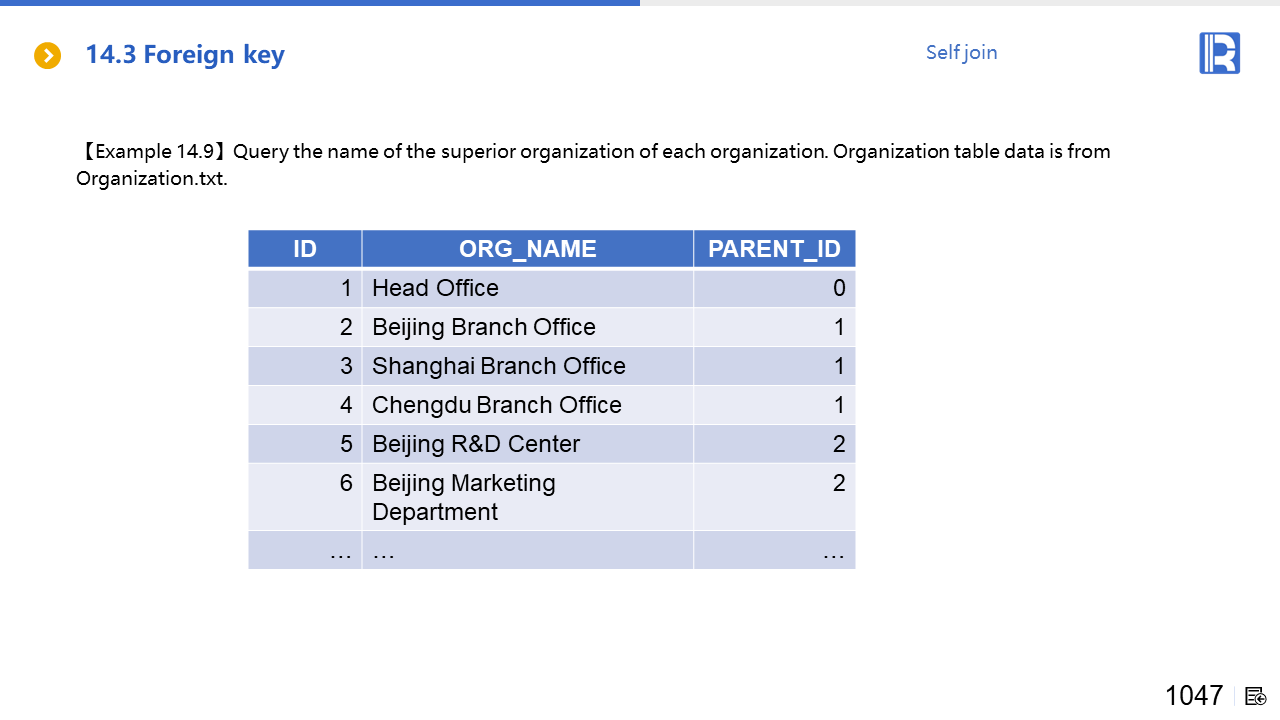Click the slide list icon next to 1047
1280x720 pixels.
click(x=1256, y=696)
